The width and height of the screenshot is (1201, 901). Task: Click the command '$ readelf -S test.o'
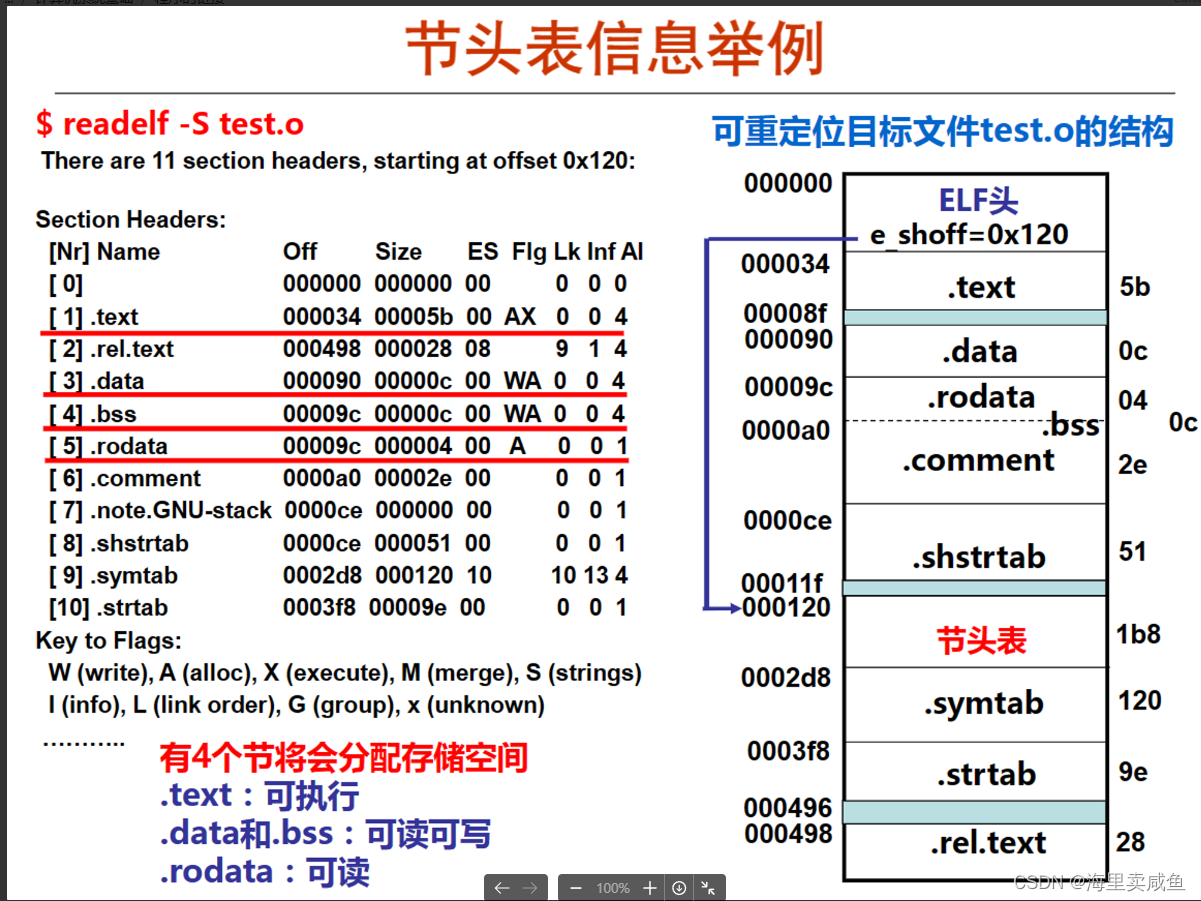tap(170, 124)
